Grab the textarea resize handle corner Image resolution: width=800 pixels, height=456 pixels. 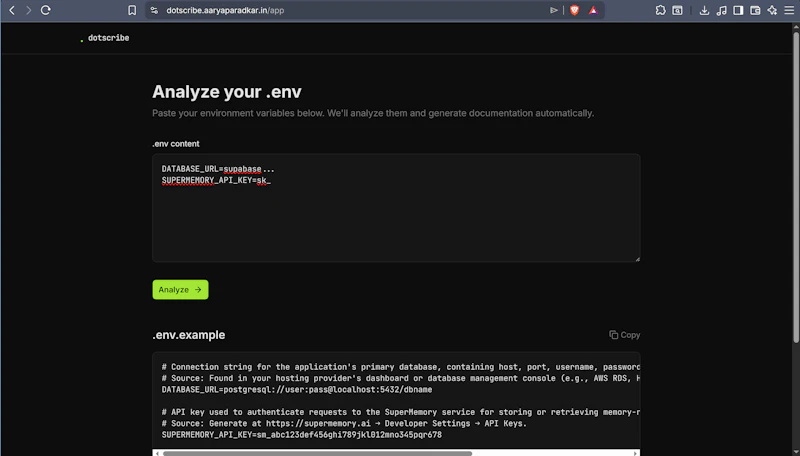637,259
